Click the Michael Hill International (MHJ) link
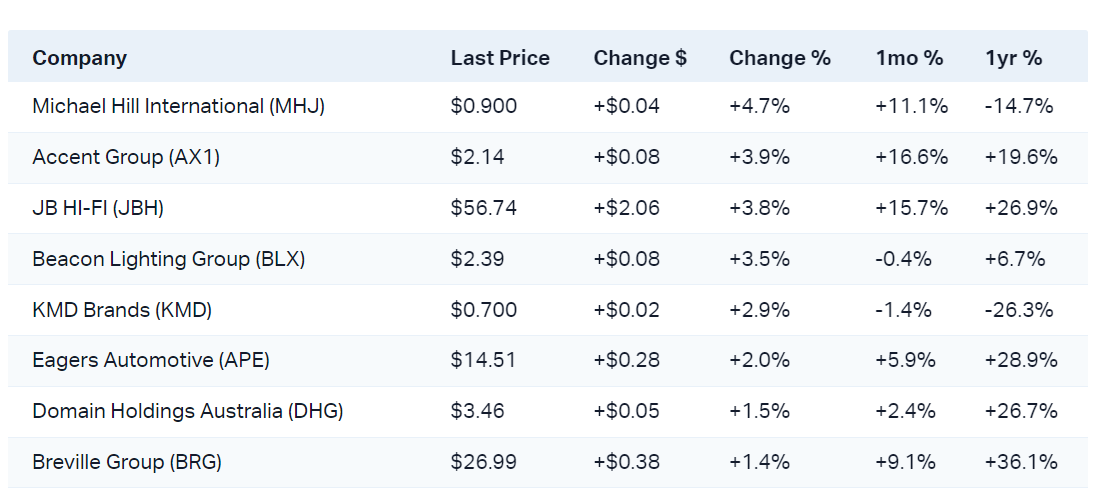 point(178,106)
